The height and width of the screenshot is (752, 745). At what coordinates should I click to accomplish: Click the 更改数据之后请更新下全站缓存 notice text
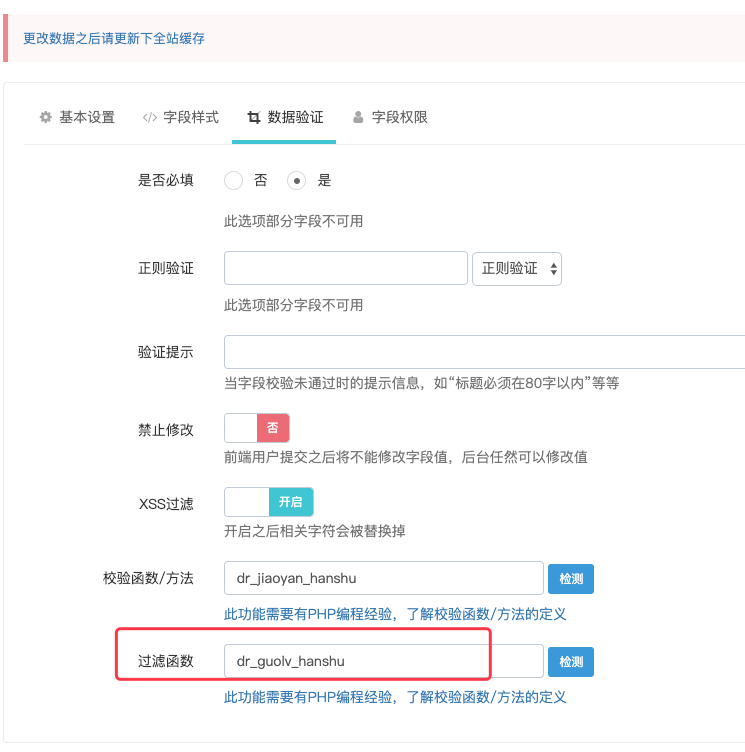(114, 38)
